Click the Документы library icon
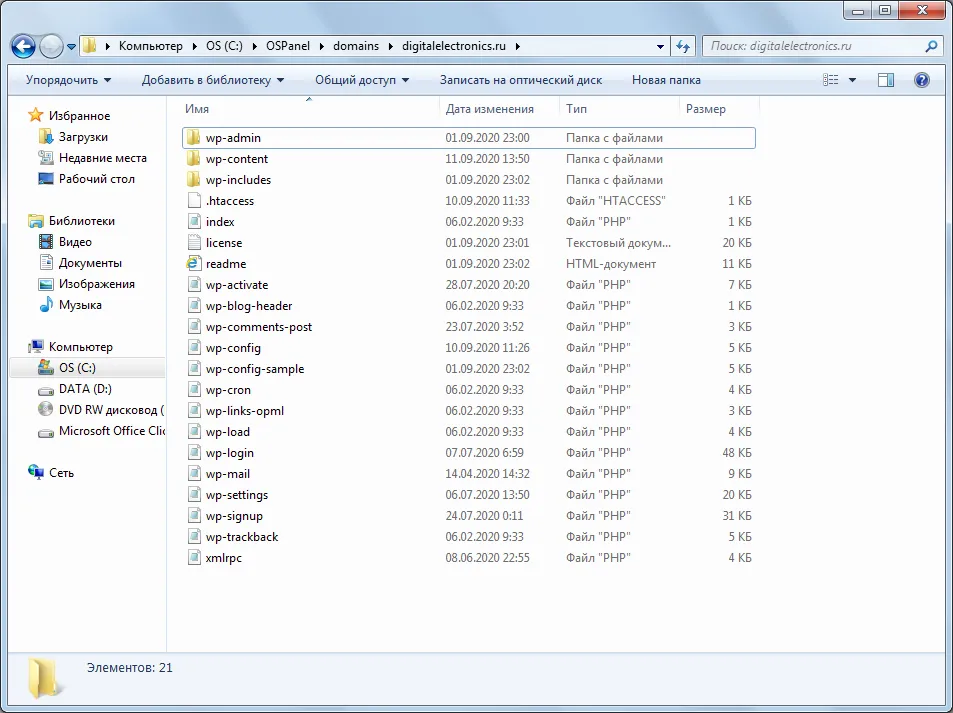Screen dimensions: 953x713 point(46,263)
